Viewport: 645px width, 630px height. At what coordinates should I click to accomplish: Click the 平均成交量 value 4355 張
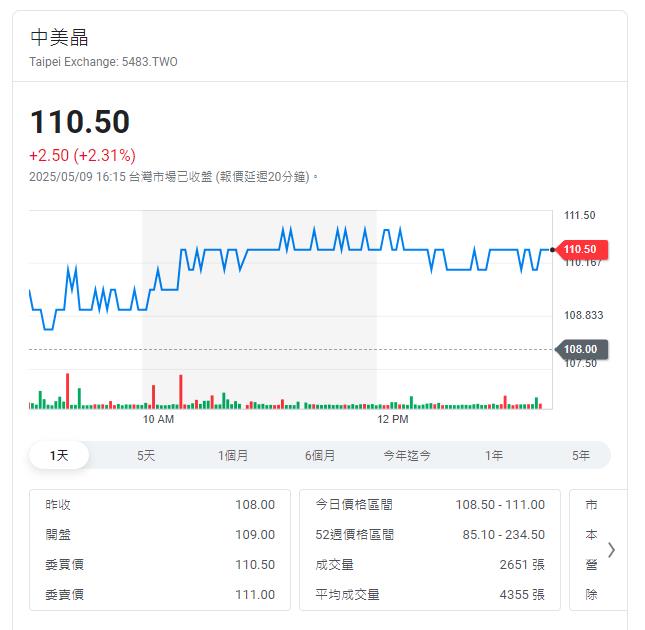(522, 595)
